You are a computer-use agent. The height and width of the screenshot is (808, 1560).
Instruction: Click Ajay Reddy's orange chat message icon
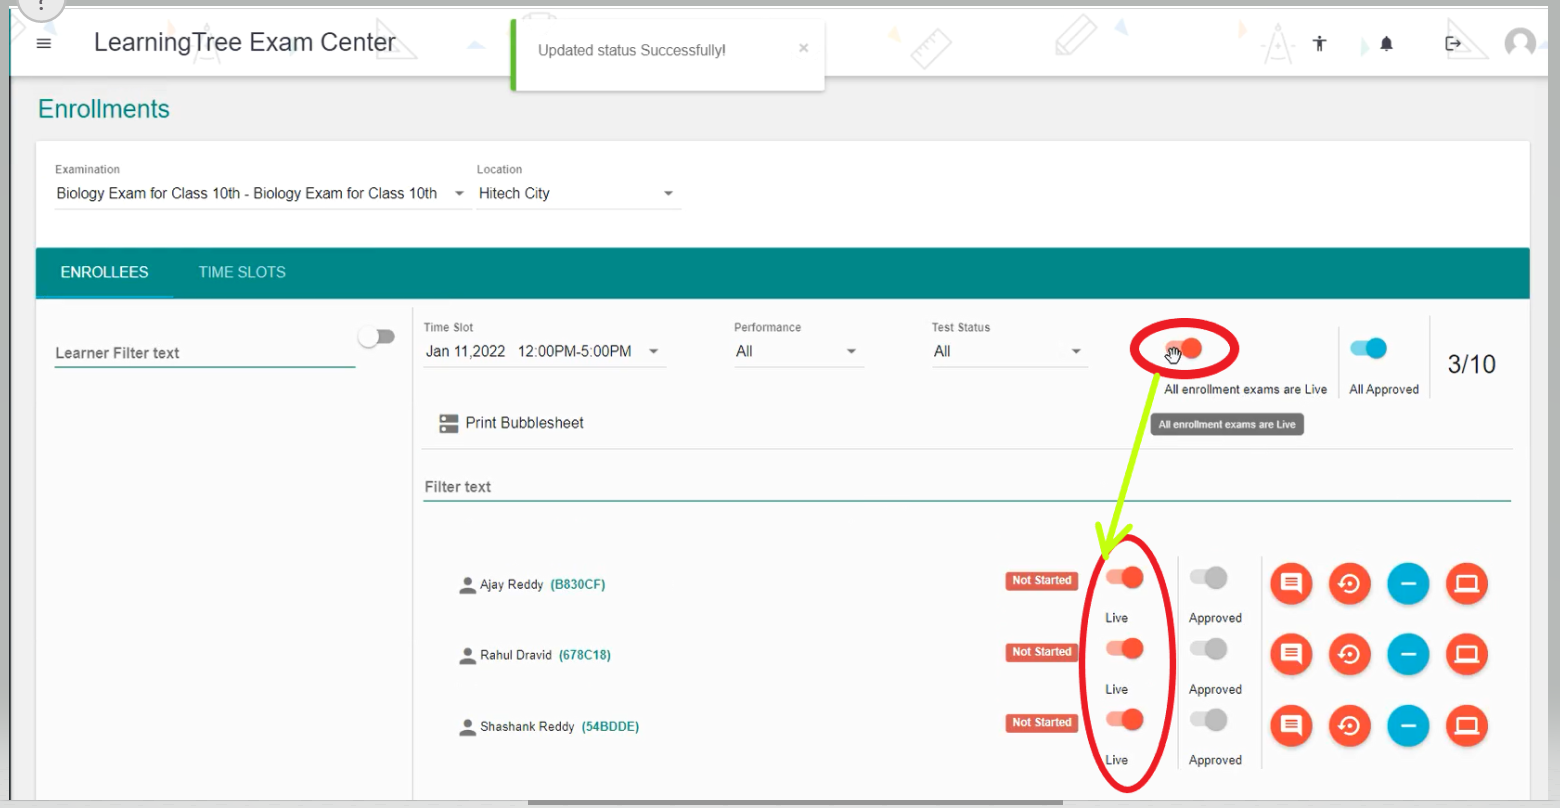tap(1291, 584)
